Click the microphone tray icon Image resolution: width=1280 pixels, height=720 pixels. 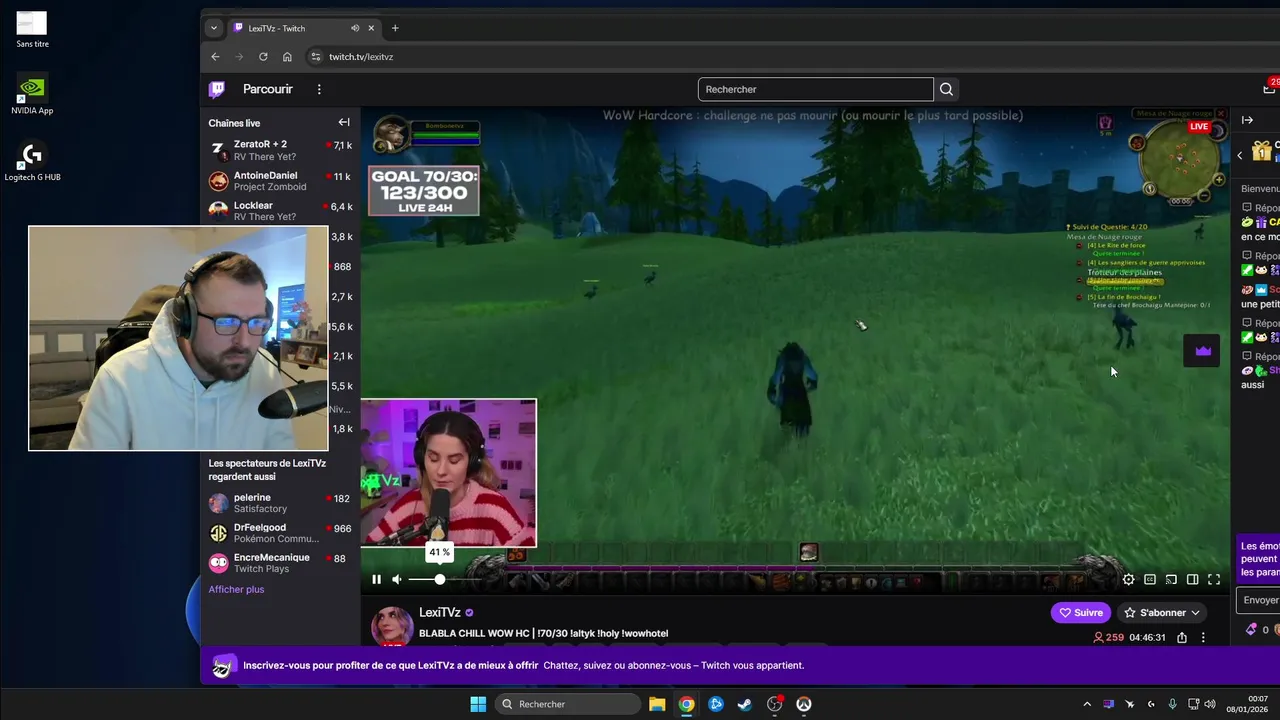coord(1172,704)
